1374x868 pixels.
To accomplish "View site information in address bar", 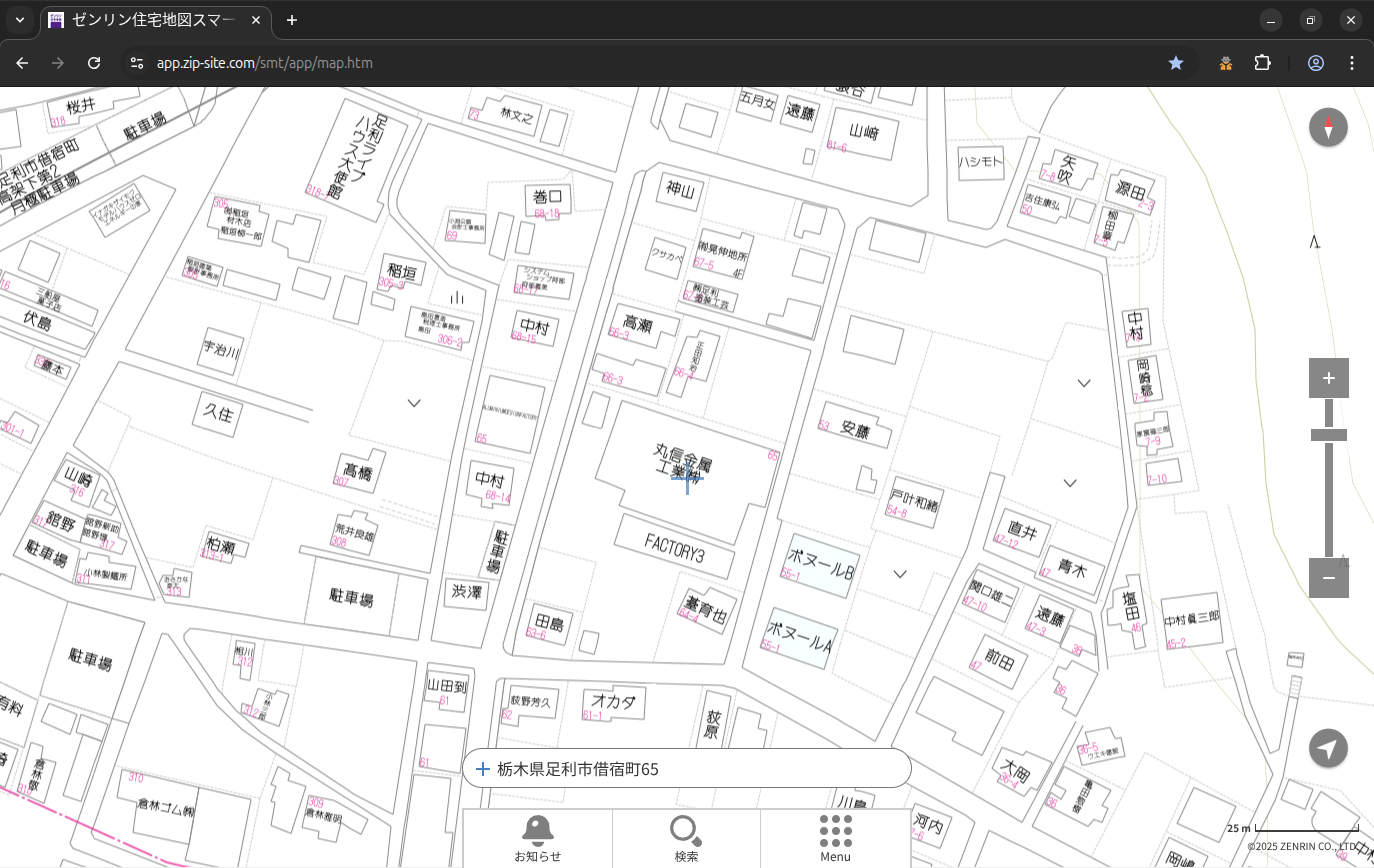I will pyautogui.click(x=137, y=63).
